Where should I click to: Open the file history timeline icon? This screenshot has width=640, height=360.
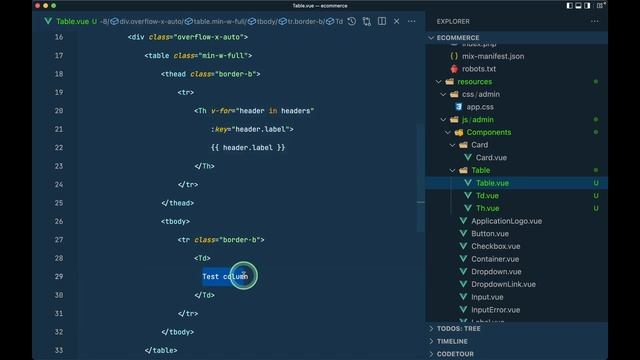[352, 21]
